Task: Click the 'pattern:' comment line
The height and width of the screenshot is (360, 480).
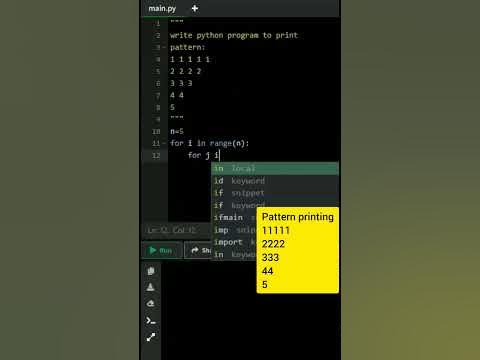Action: pos(187,47)
